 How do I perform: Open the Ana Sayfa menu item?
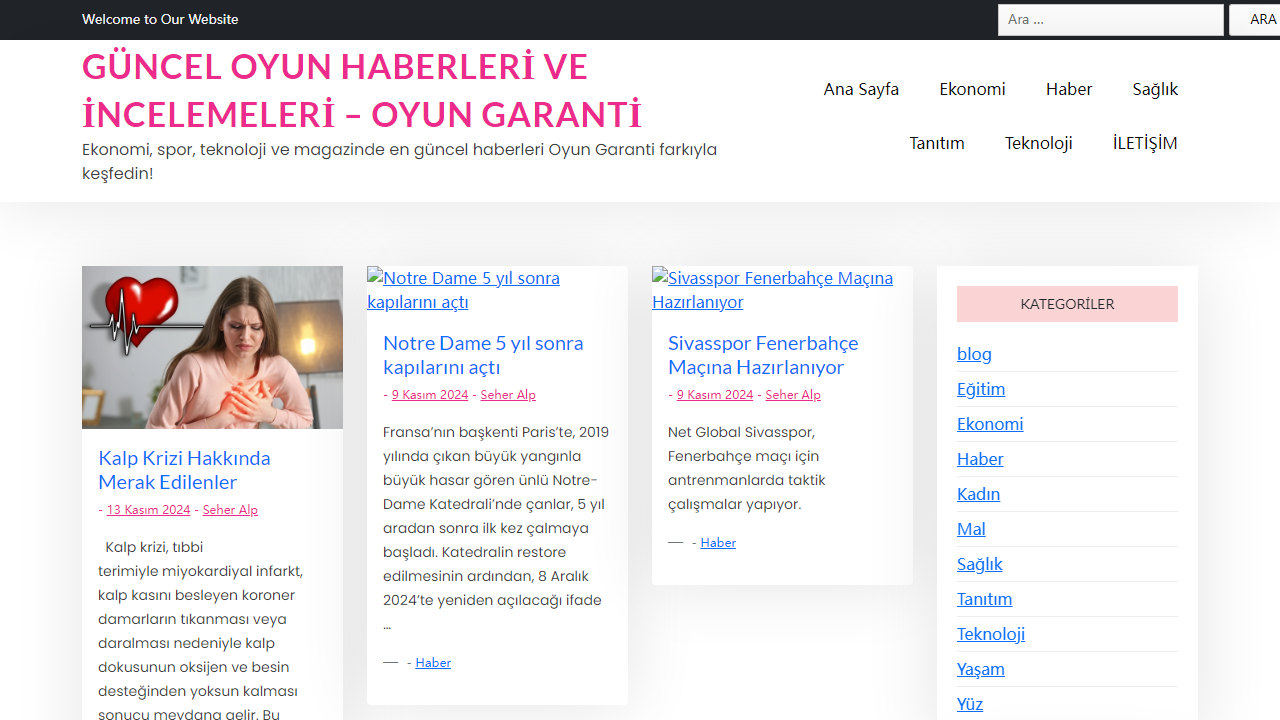(861, 89)
